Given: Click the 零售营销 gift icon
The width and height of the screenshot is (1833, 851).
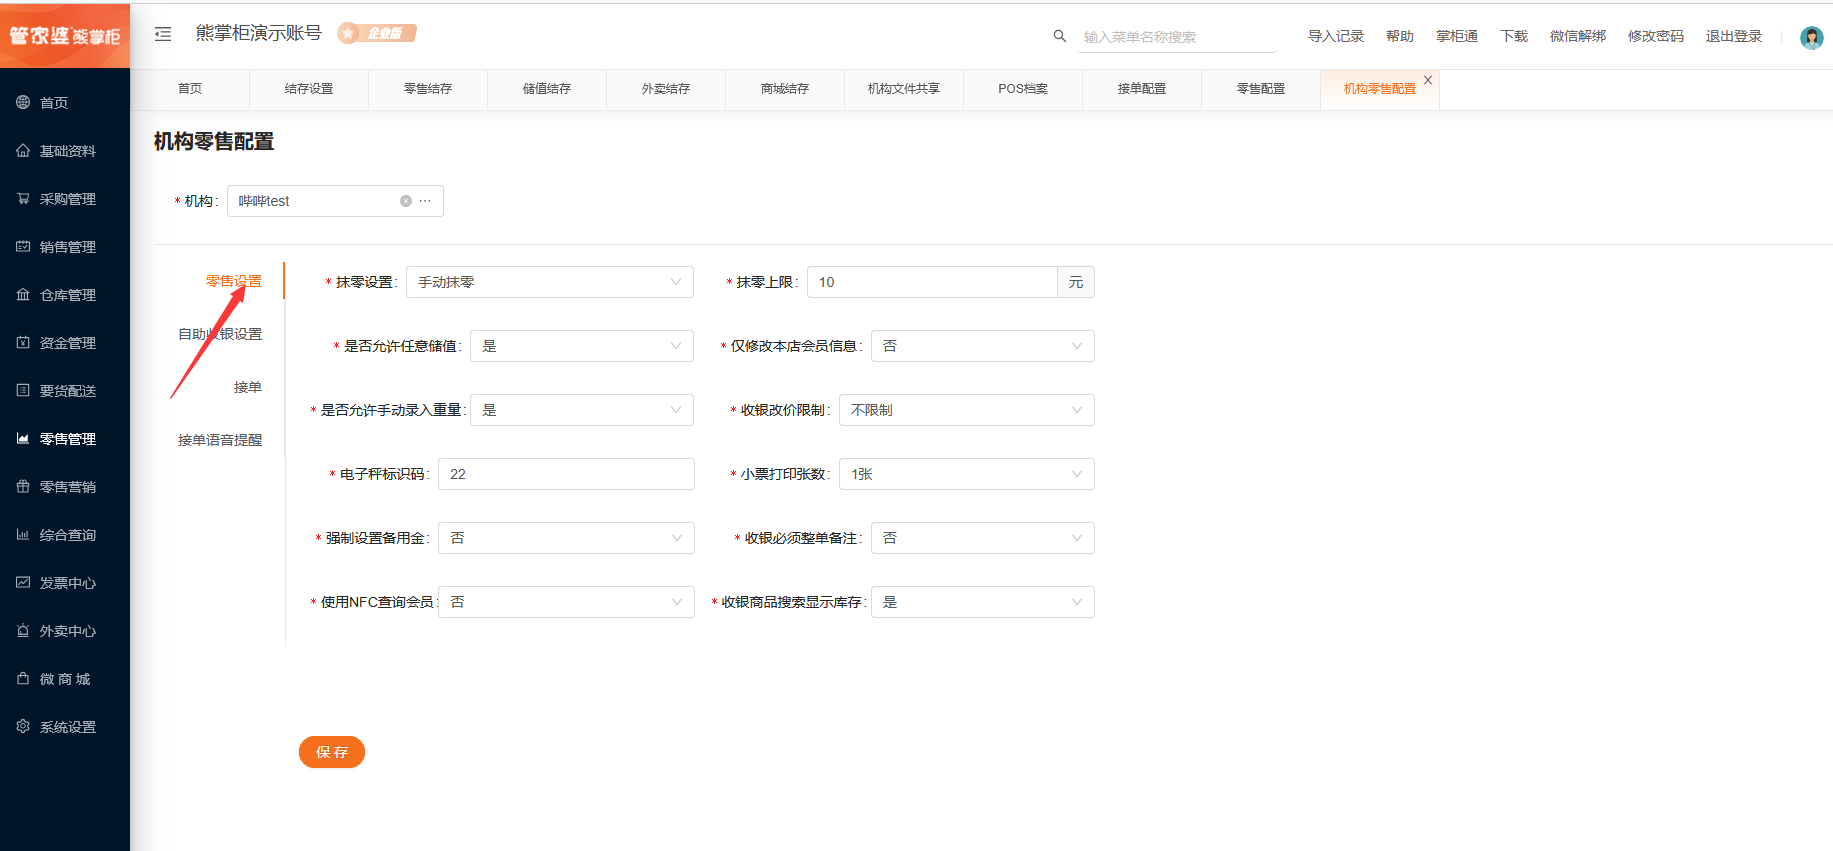Looking at the screenshot, I should click(x=23, y=486).
